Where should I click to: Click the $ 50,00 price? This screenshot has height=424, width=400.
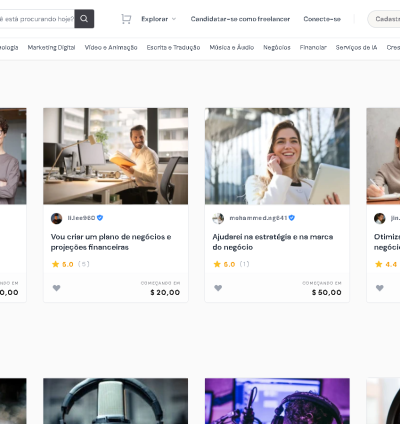(327, 292)
